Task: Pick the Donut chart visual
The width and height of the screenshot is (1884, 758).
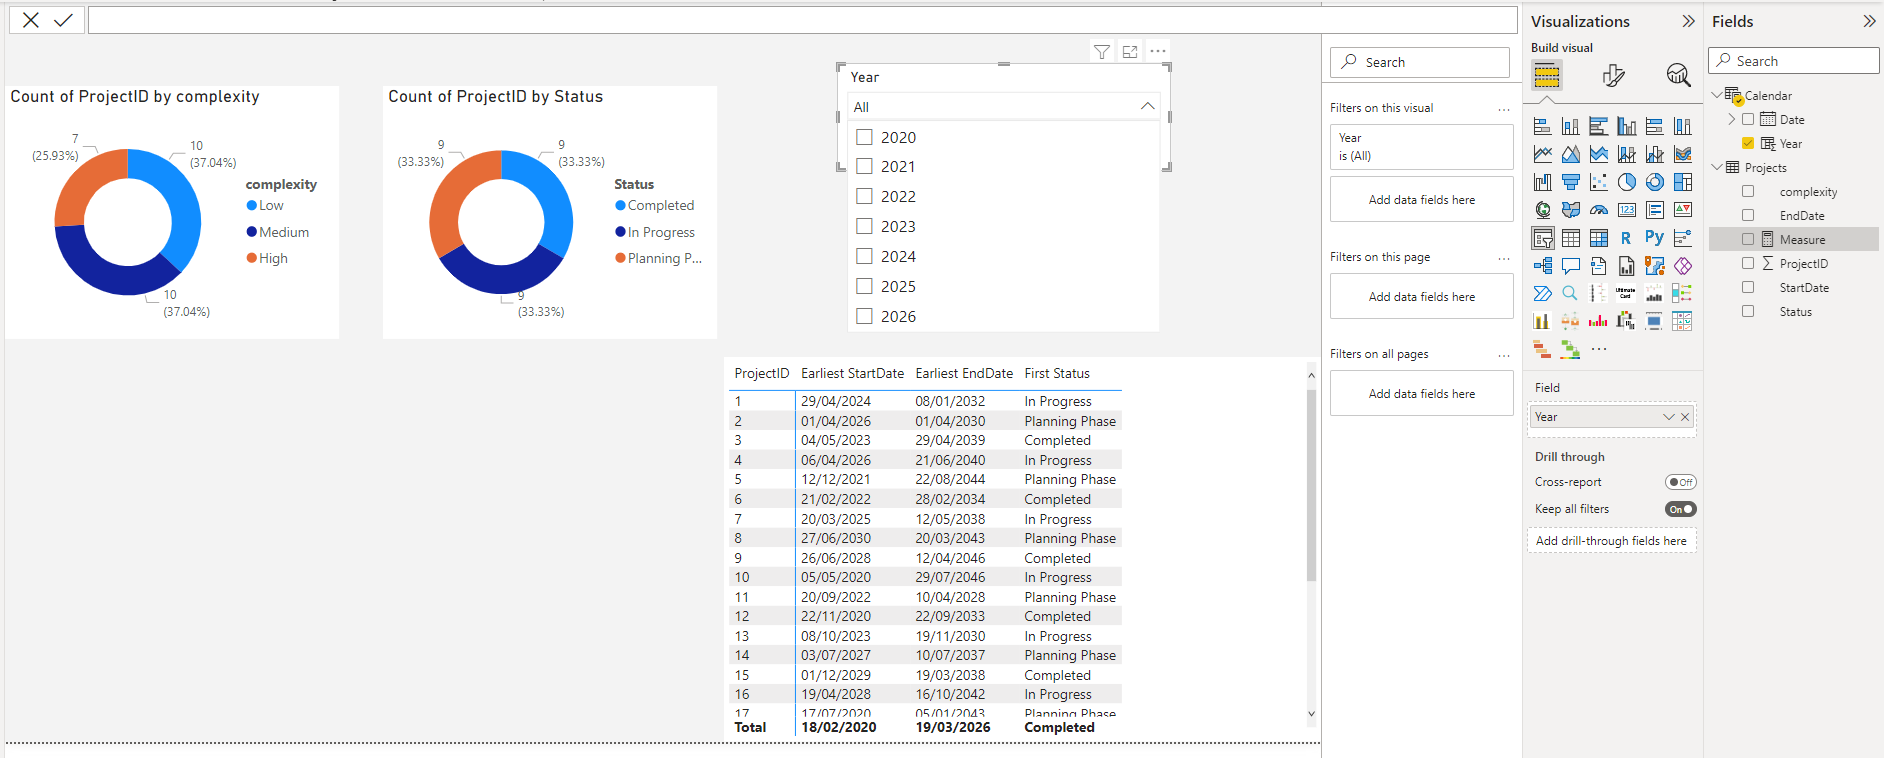Action: (x=1655, y=182)
